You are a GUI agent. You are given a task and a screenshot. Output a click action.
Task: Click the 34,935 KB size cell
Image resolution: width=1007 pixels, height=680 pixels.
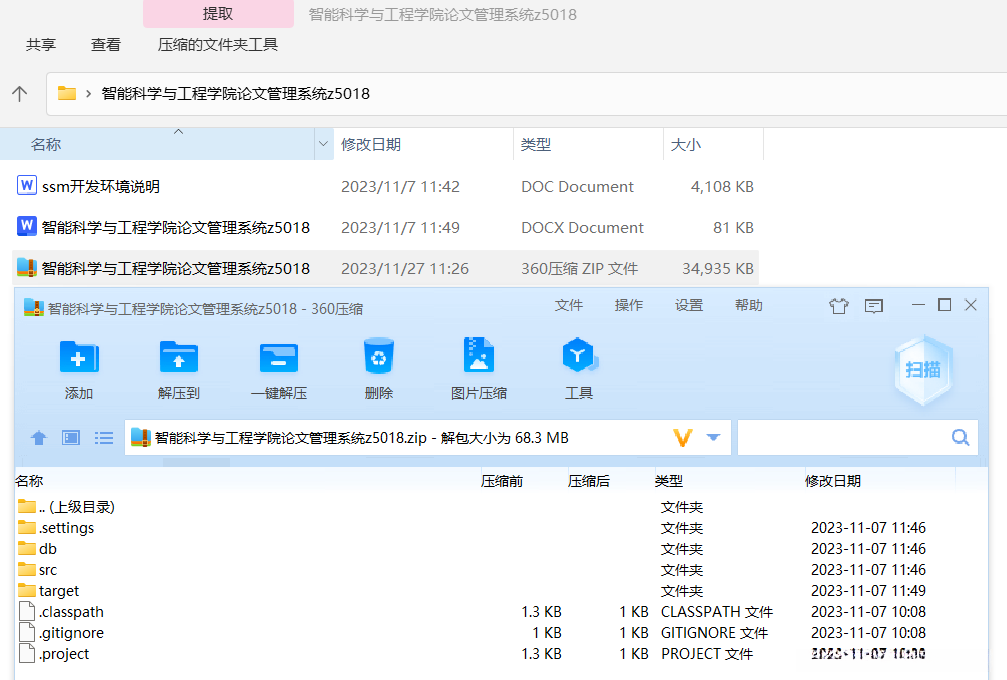(x=717, y=268)
